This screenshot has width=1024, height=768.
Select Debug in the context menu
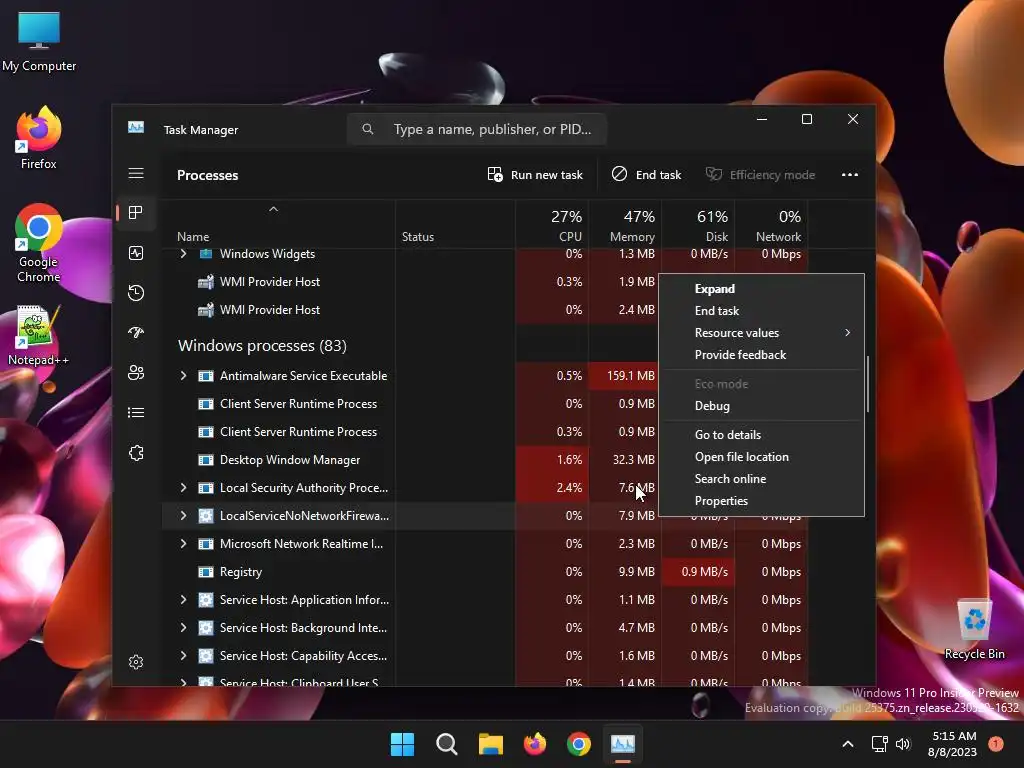pyautogui.click(x=761, y=406)
